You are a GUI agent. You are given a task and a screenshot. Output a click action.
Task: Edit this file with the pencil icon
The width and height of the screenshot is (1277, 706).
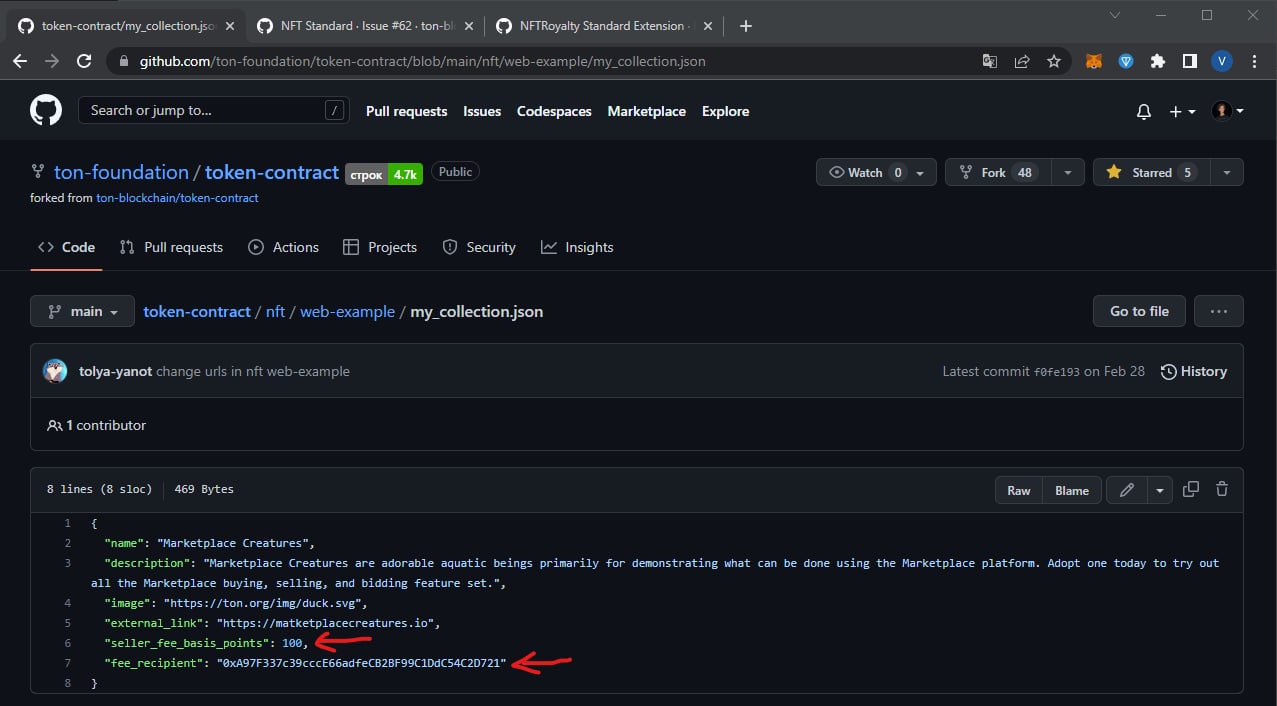[1127, 490]
